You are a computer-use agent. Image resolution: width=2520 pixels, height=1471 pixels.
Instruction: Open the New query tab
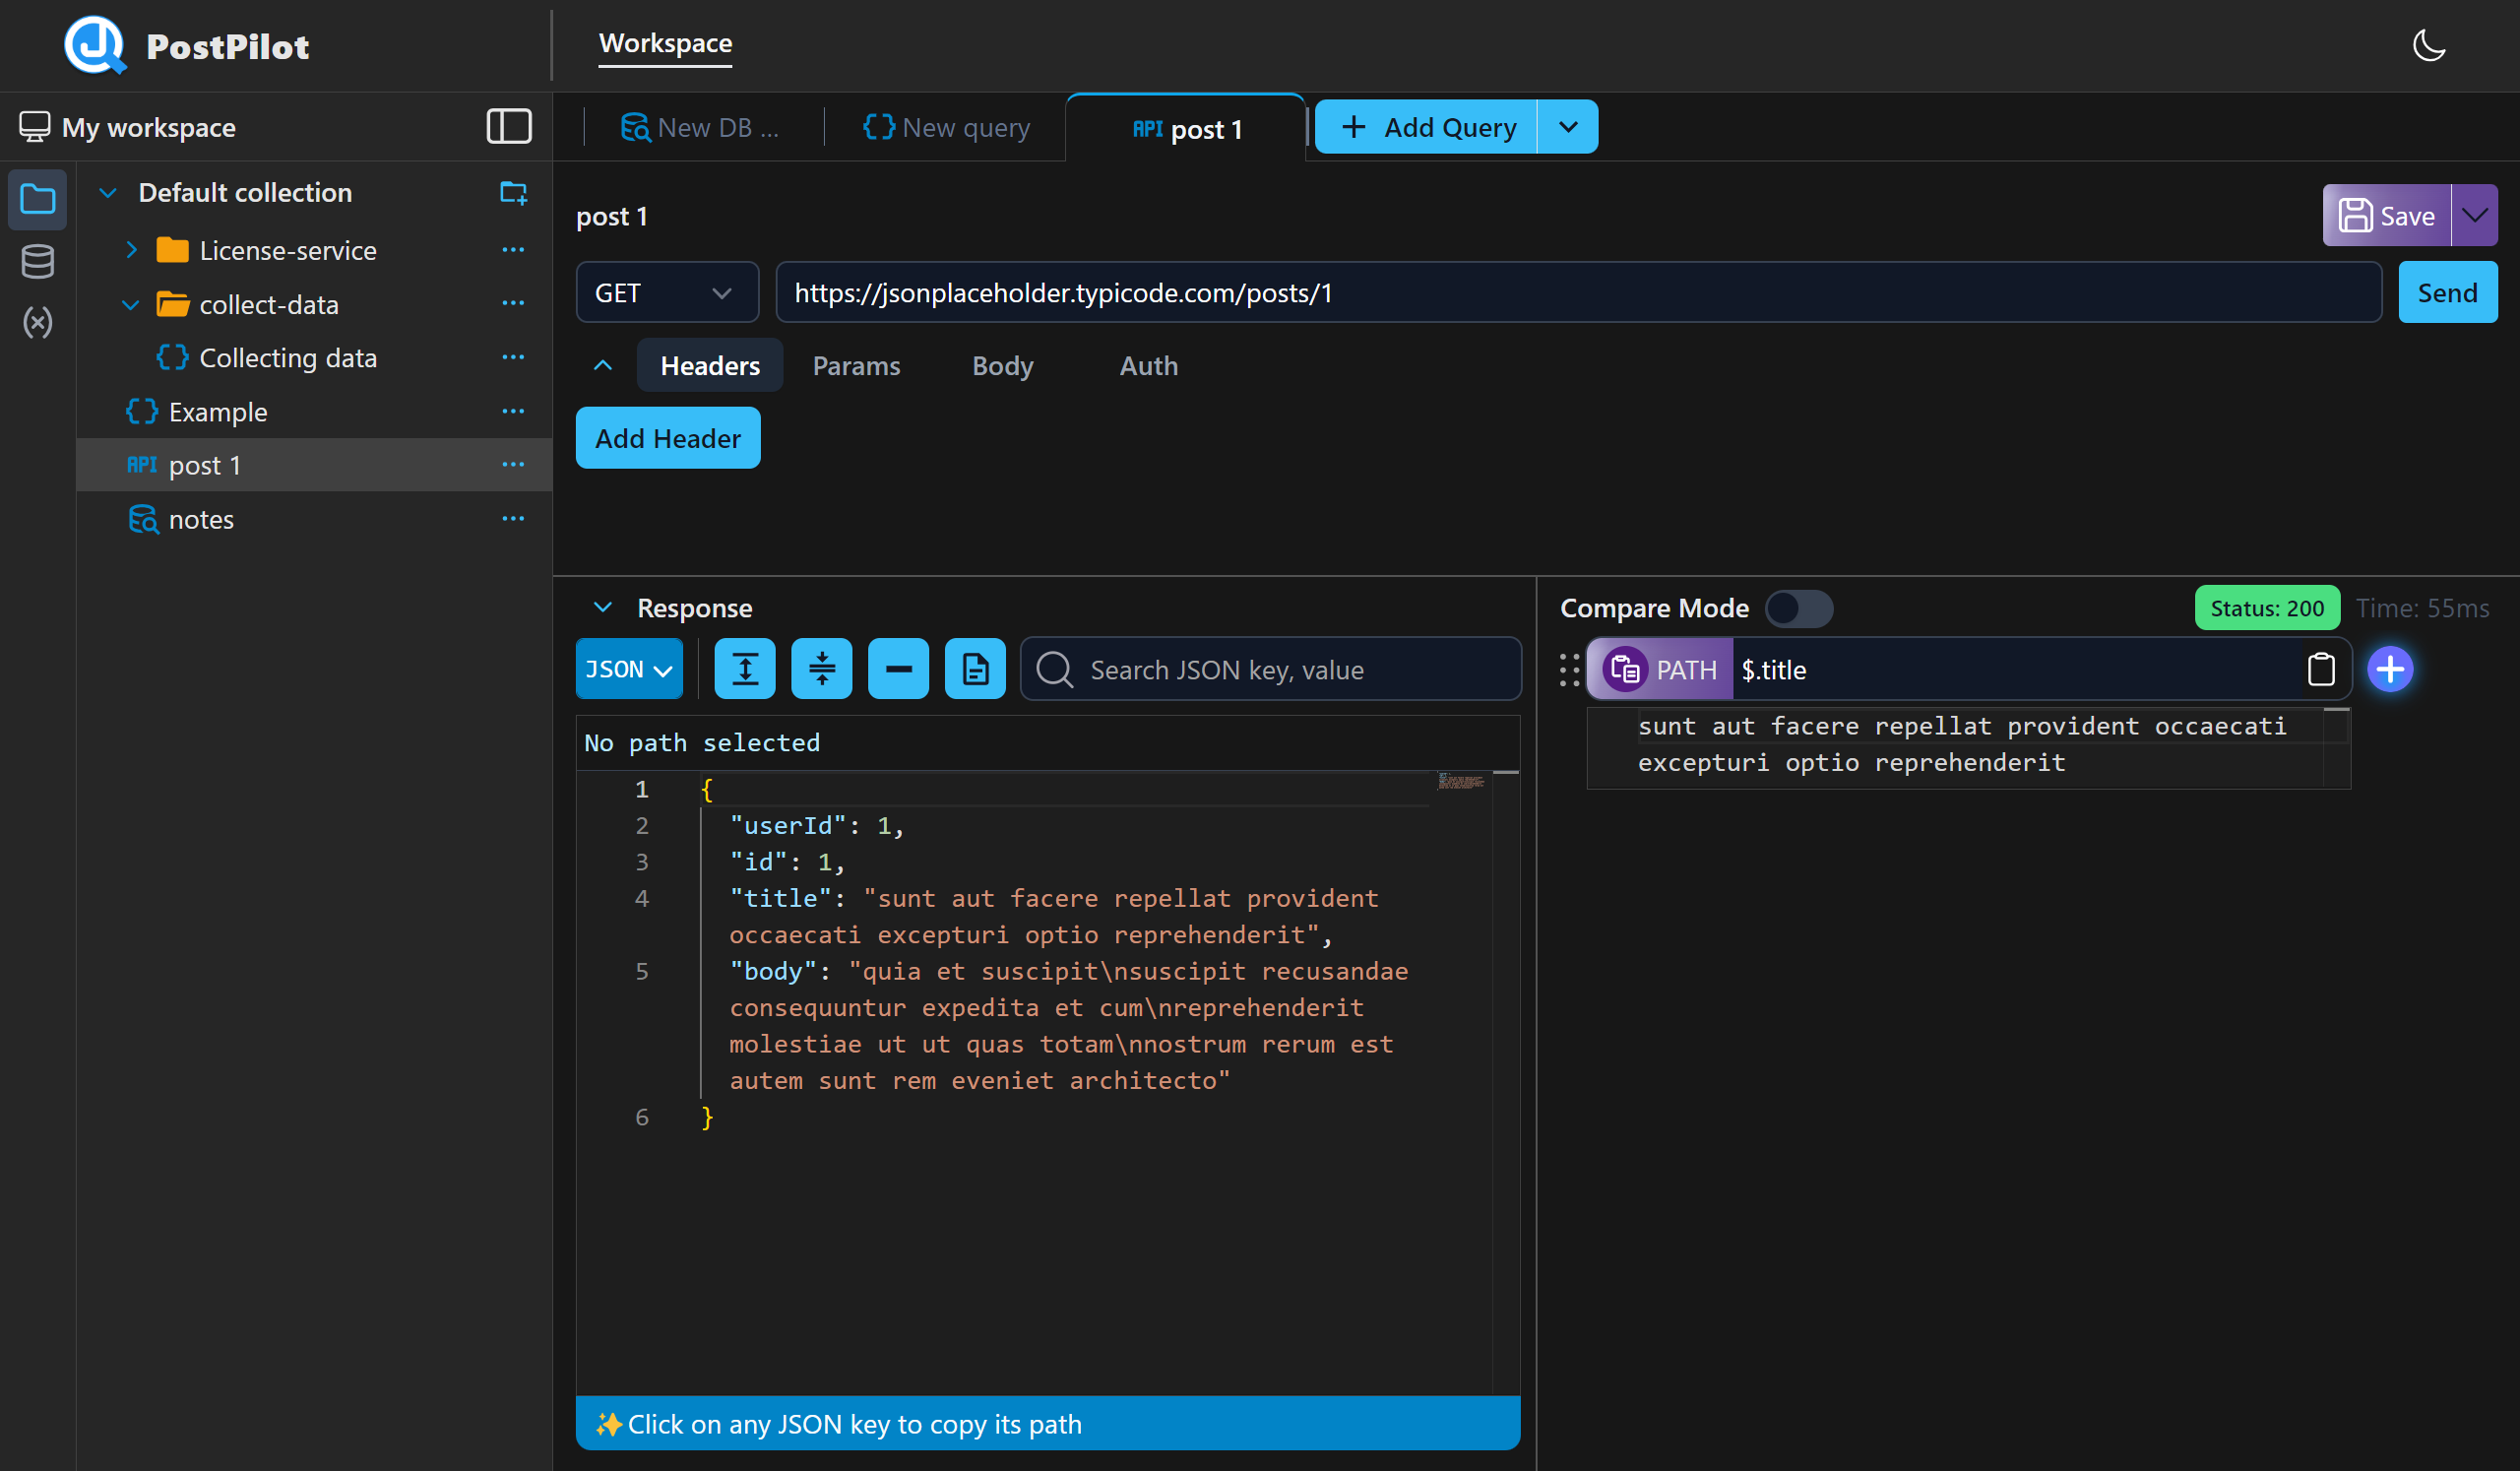click(946, 128)
